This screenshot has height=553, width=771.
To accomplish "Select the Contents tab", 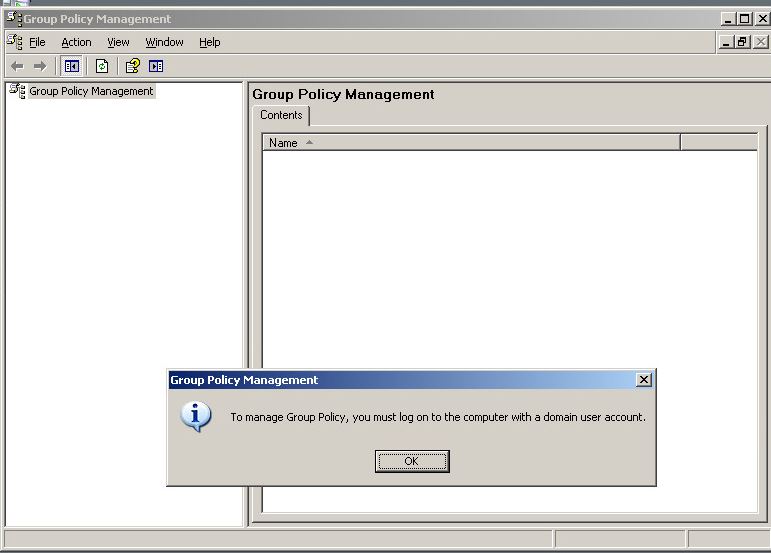I will [x=281, y=115].
